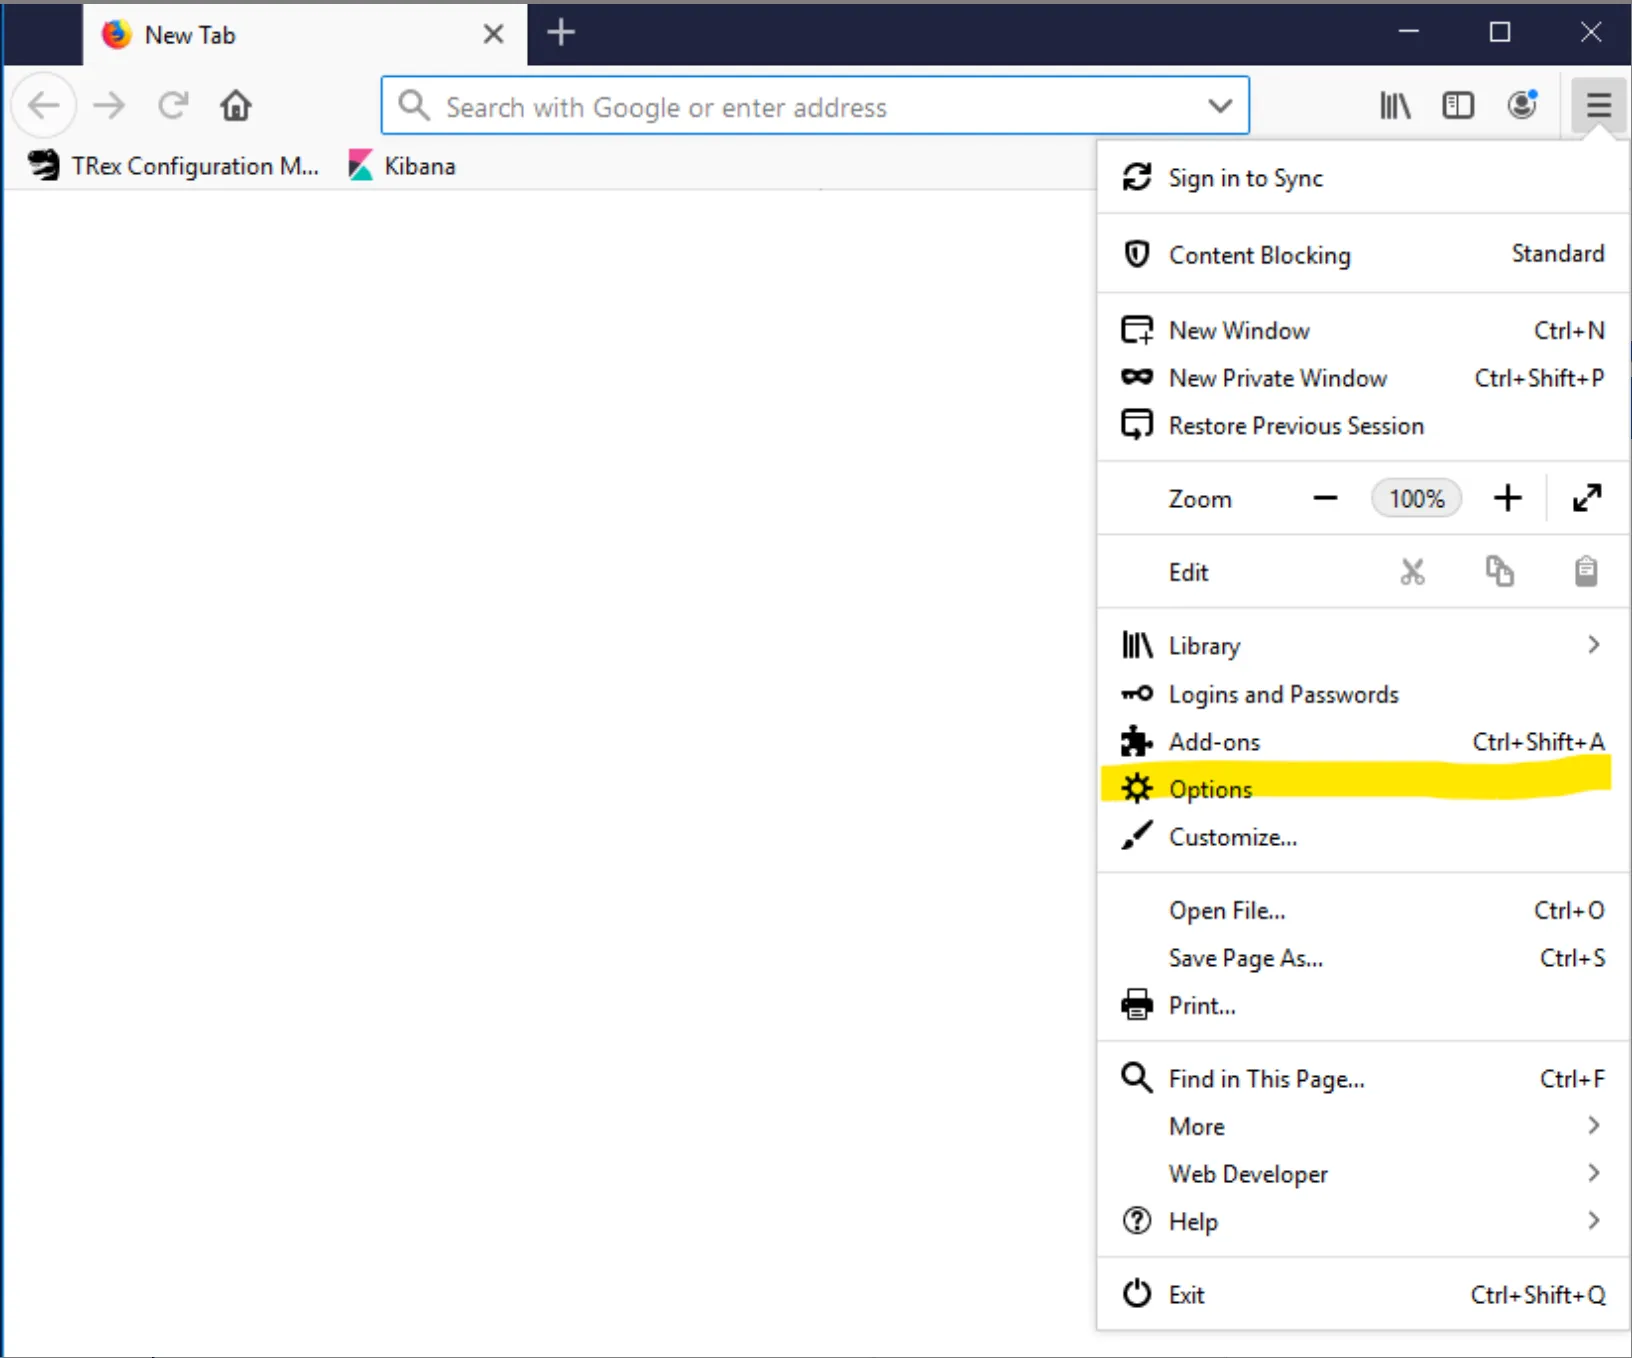Image resolution: width=1632 pixels, height=1358 pixels.
Task: Open a new tab with plus
Action: point(561,33)
